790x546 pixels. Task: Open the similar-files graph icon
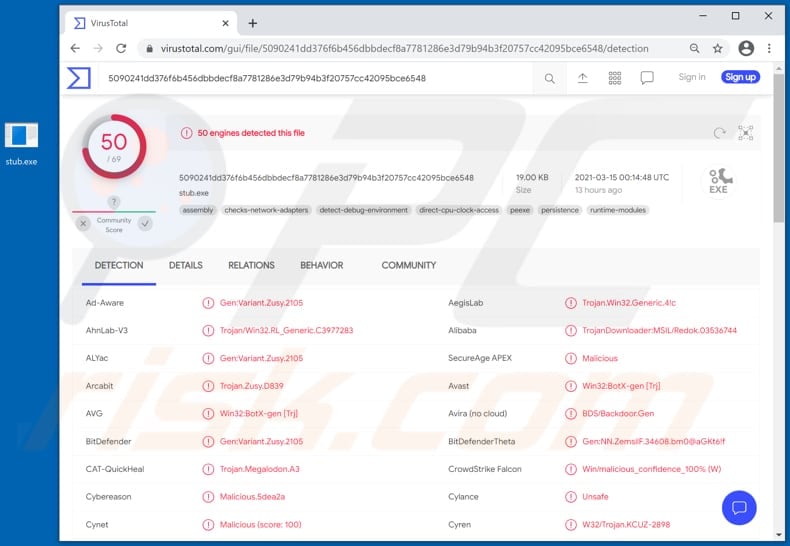(x=746, y=133)
